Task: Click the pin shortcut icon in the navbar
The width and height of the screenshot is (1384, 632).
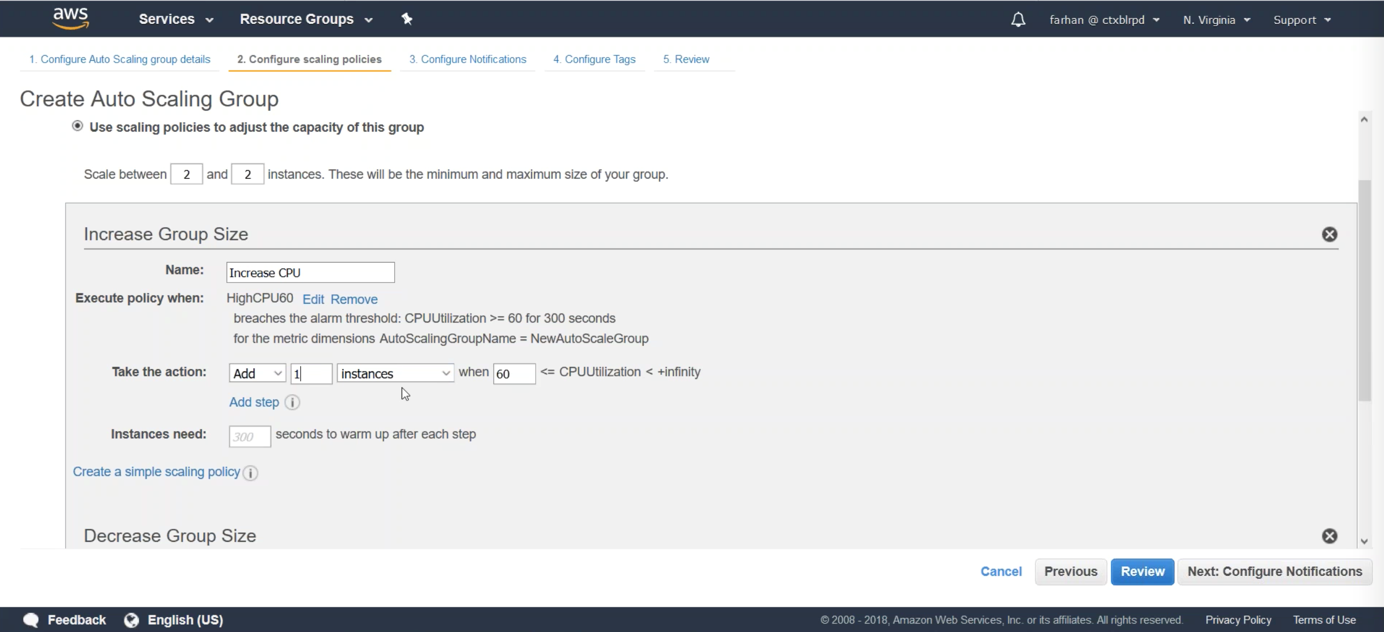Action: click(x=407, y=19)
